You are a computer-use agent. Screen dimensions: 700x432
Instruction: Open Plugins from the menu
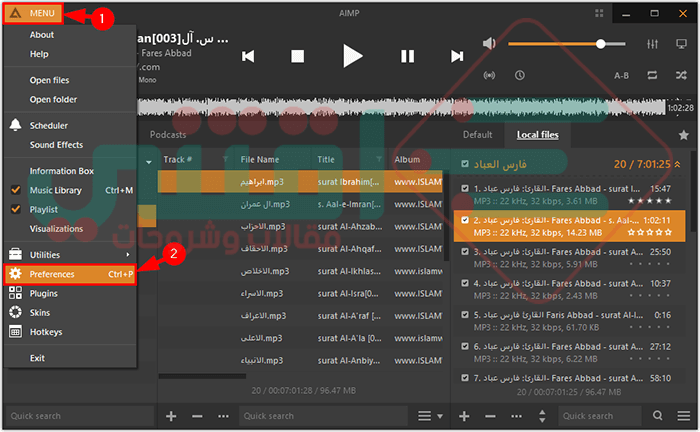click(x=43, y=294)
